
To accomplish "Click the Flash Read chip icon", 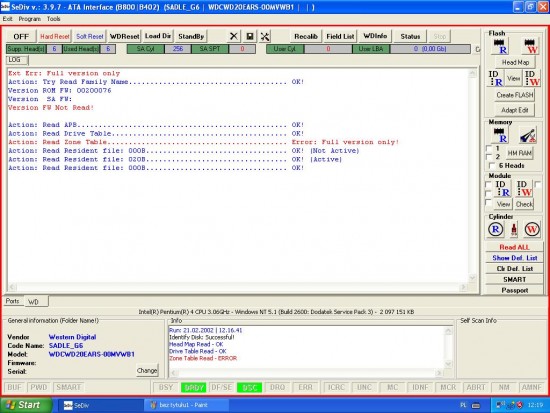I will tap(500, 46).
